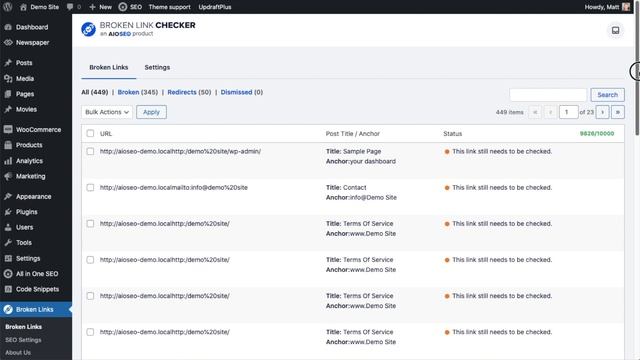Click the WooCommerce icon
Screen dimensions: 640x360
[x=8, y=129]
